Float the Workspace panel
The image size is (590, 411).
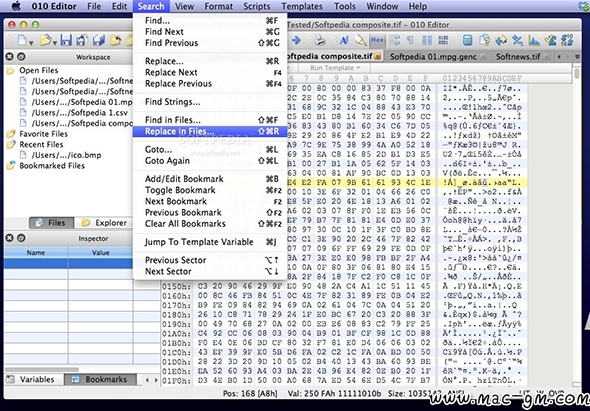tap(21, 57)
